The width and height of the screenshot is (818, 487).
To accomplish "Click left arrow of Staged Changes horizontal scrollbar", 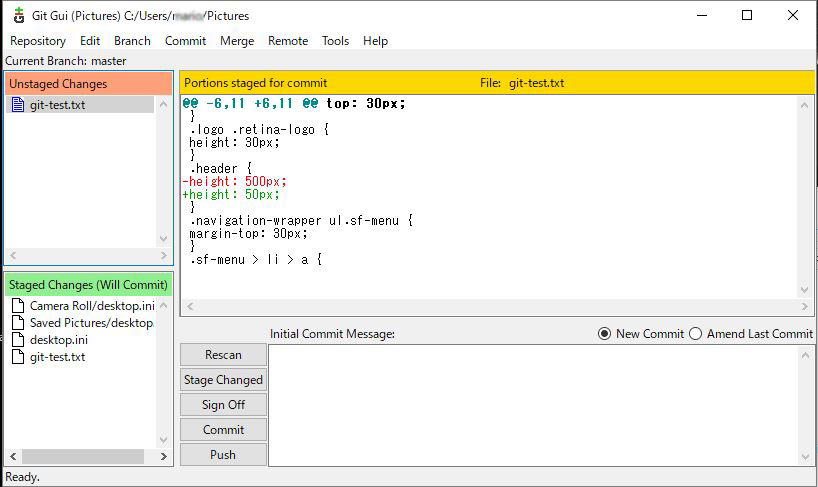I will [14, 457].
